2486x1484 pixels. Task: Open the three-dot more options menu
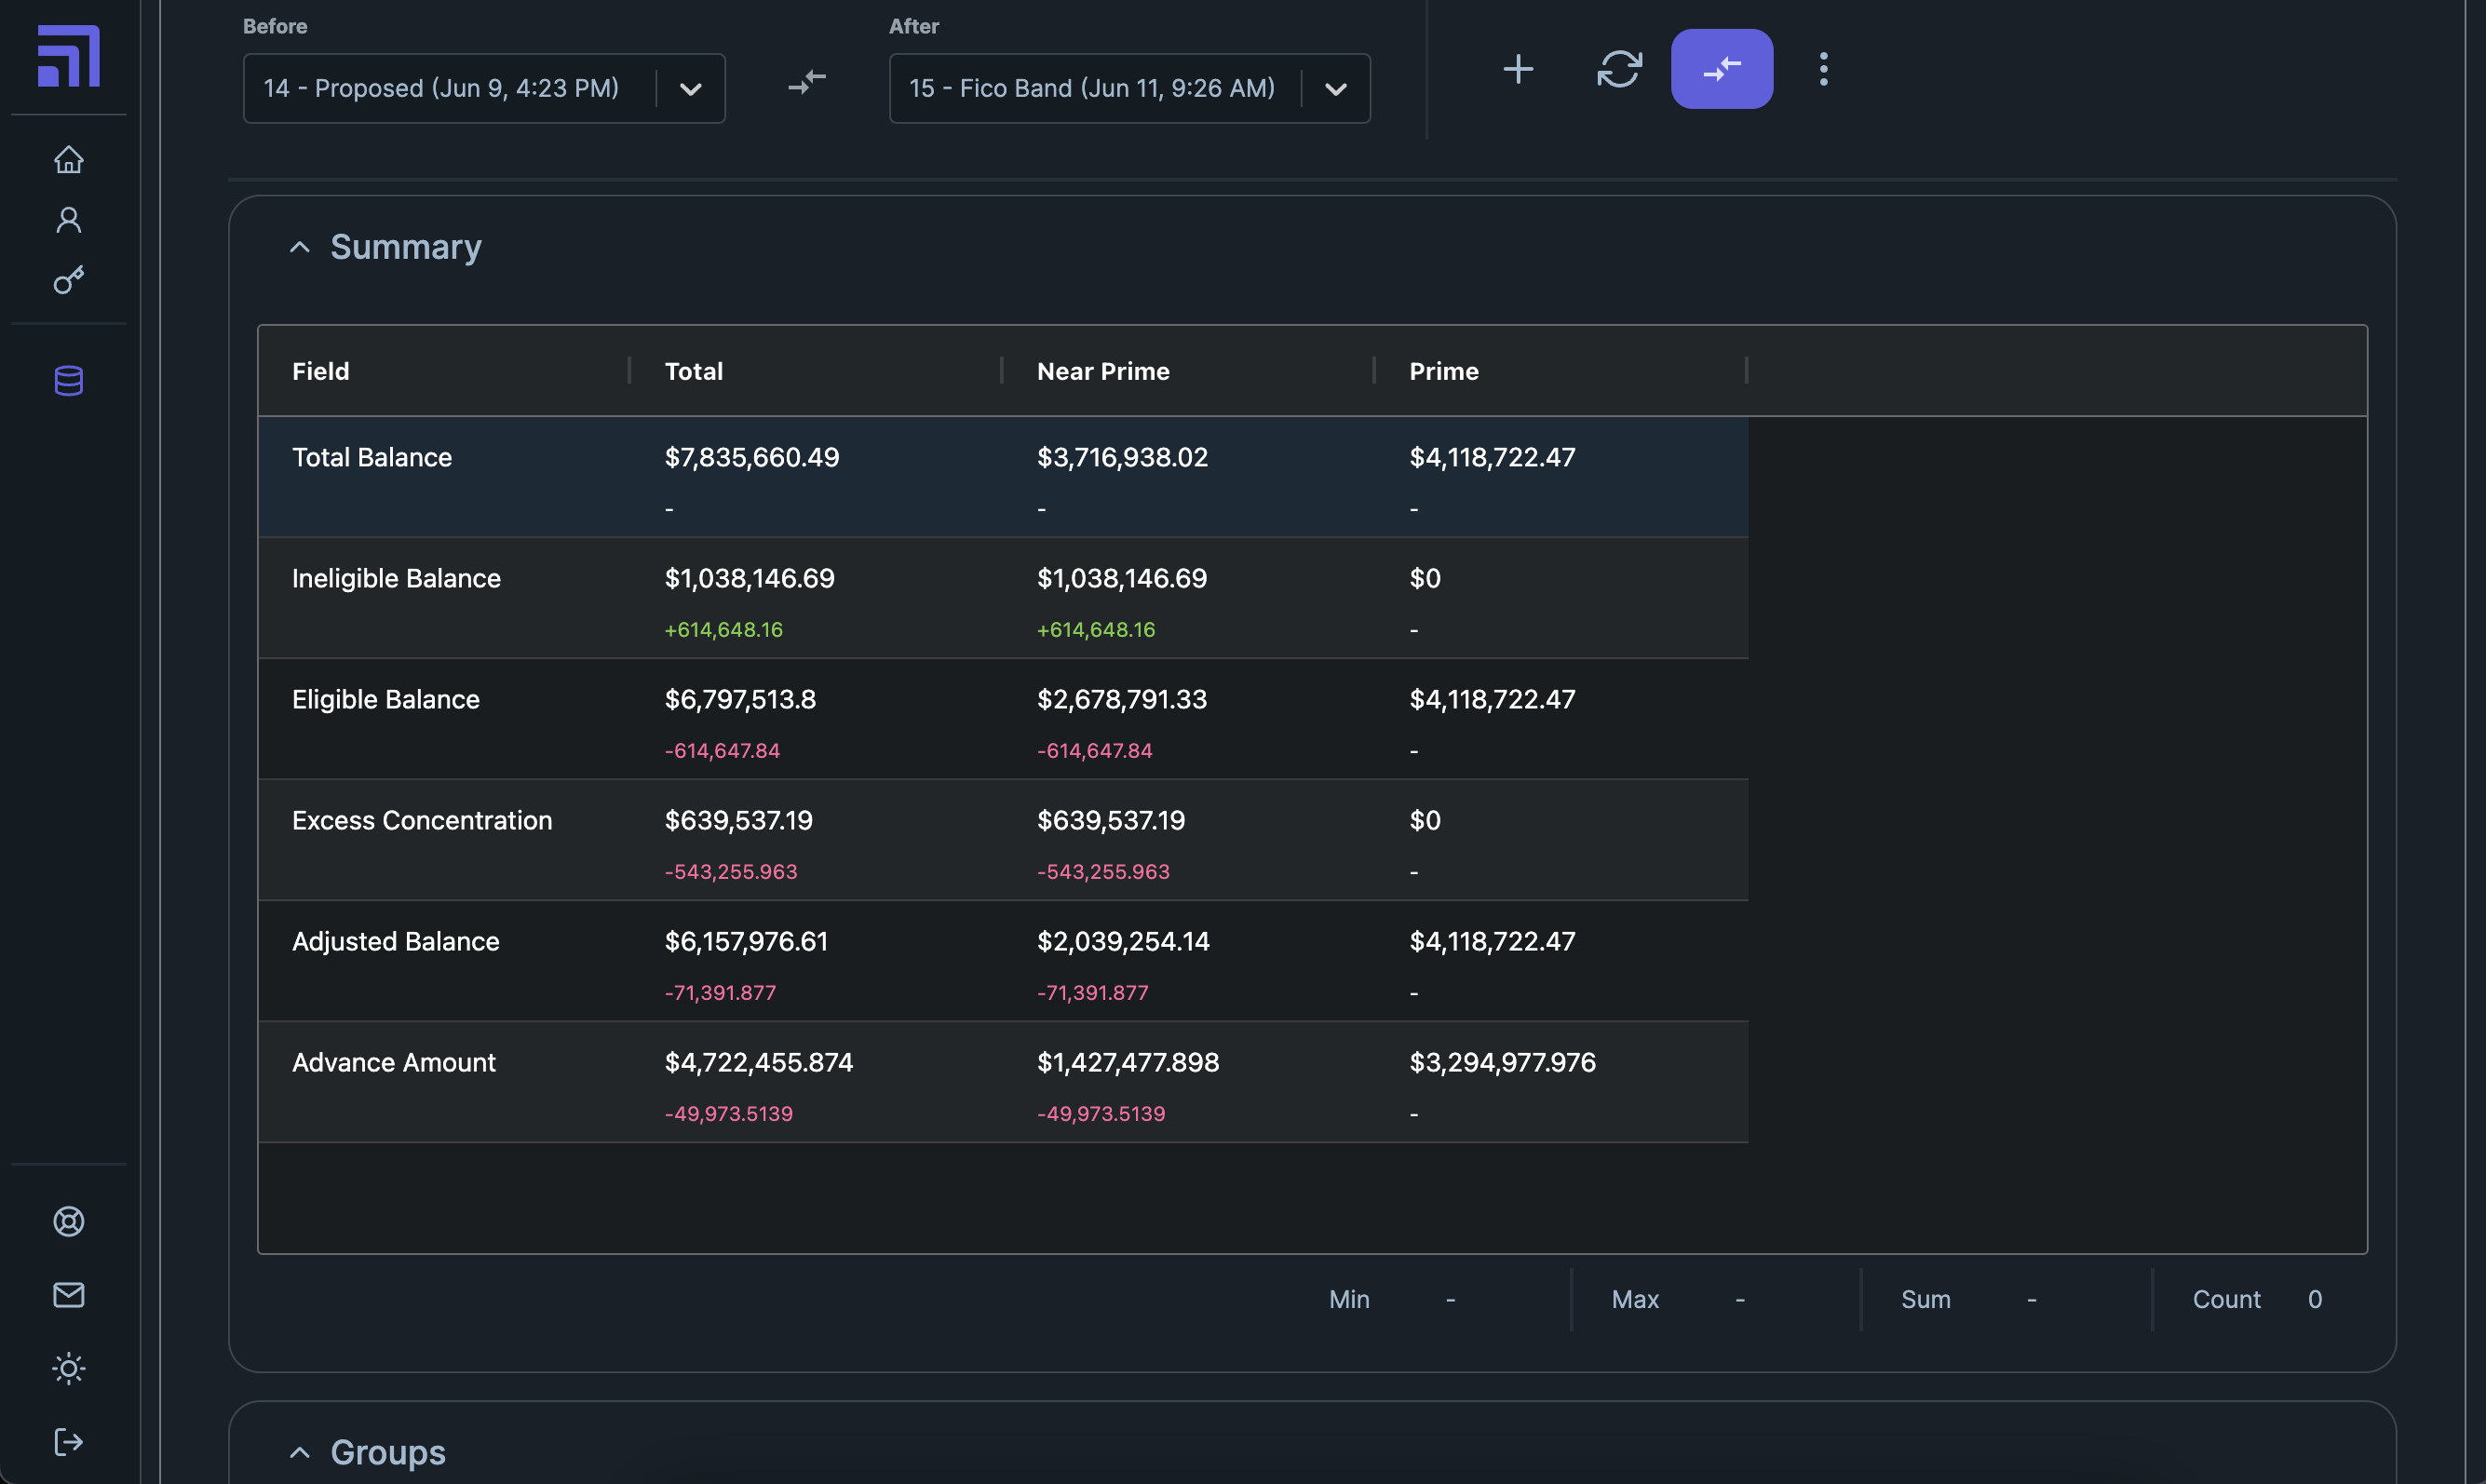[1823, 69]
